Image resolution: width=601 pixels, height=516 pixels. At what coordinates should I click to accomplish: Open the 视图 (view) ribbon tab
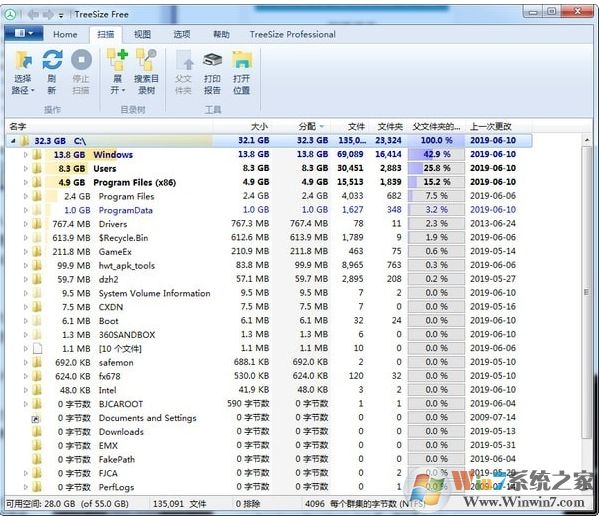143,34
